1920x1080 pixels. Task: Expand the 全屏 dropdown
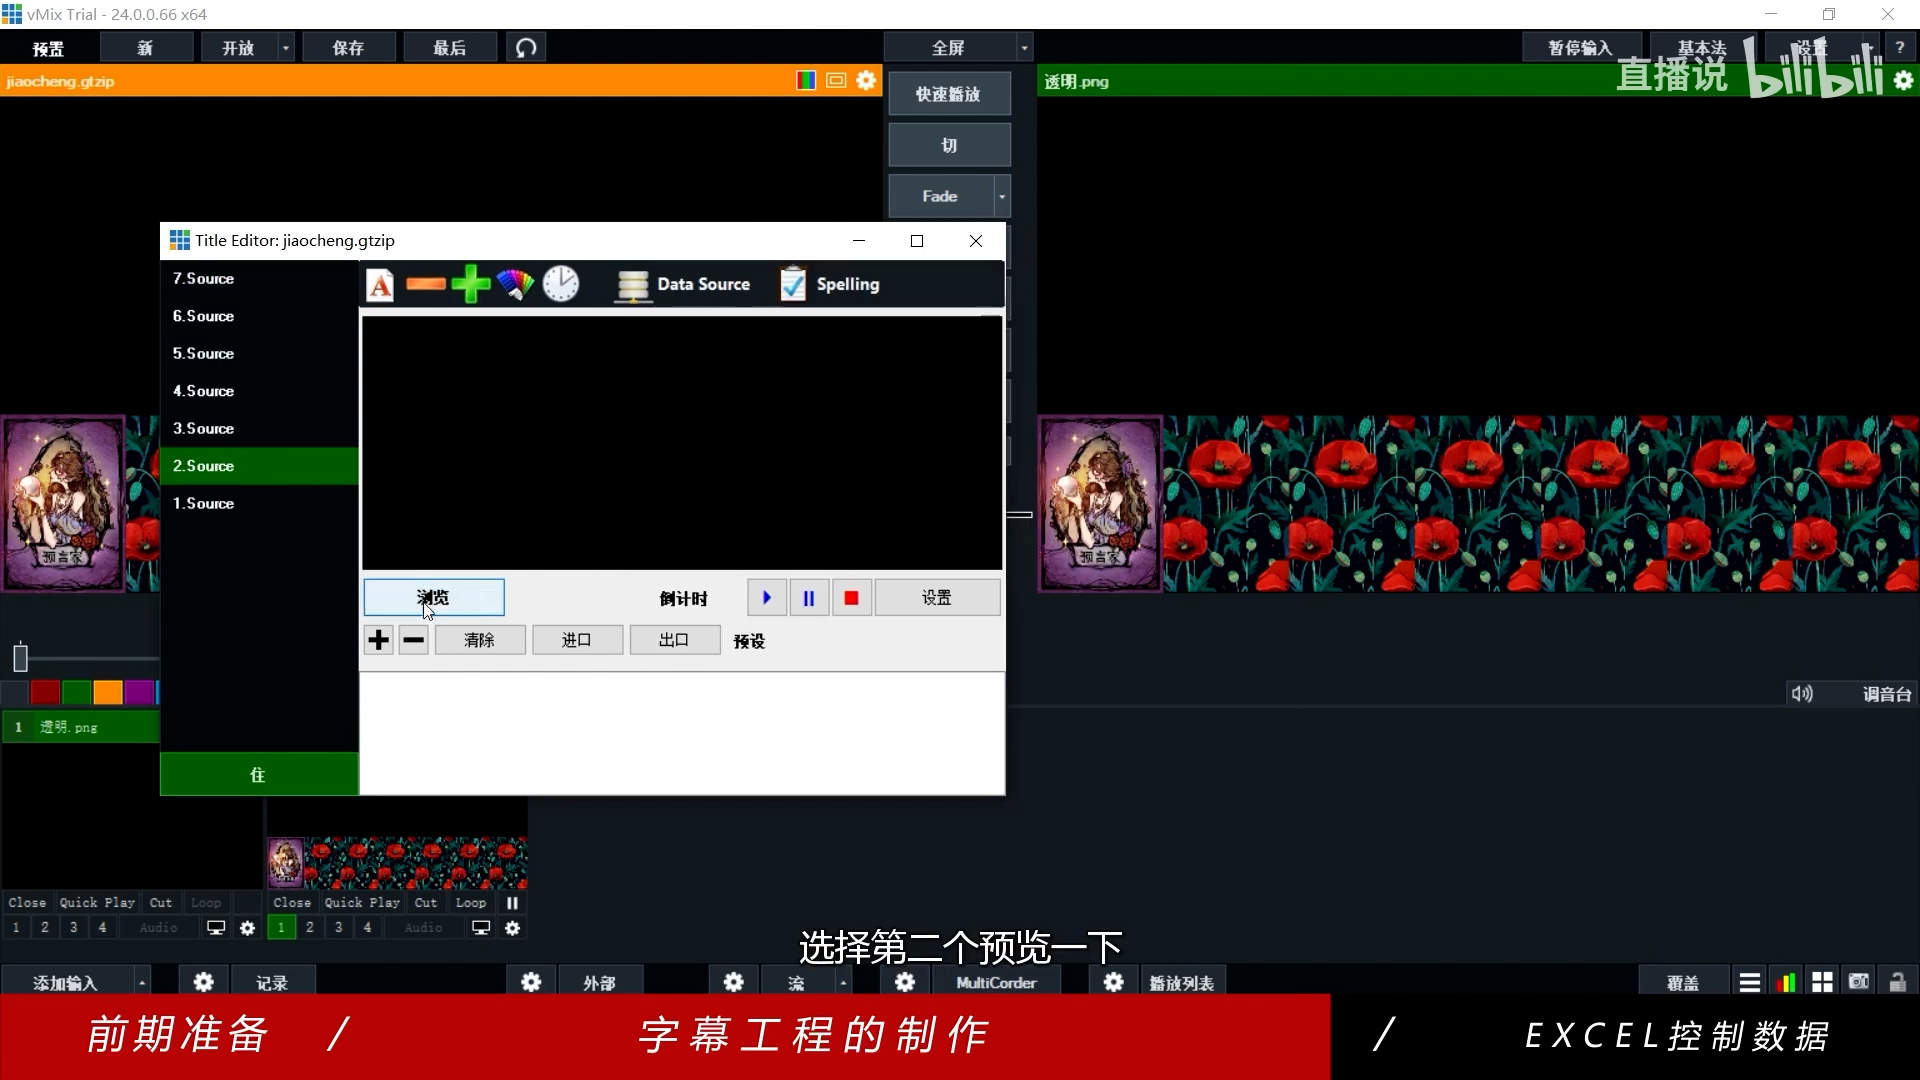click(1023, 46)
